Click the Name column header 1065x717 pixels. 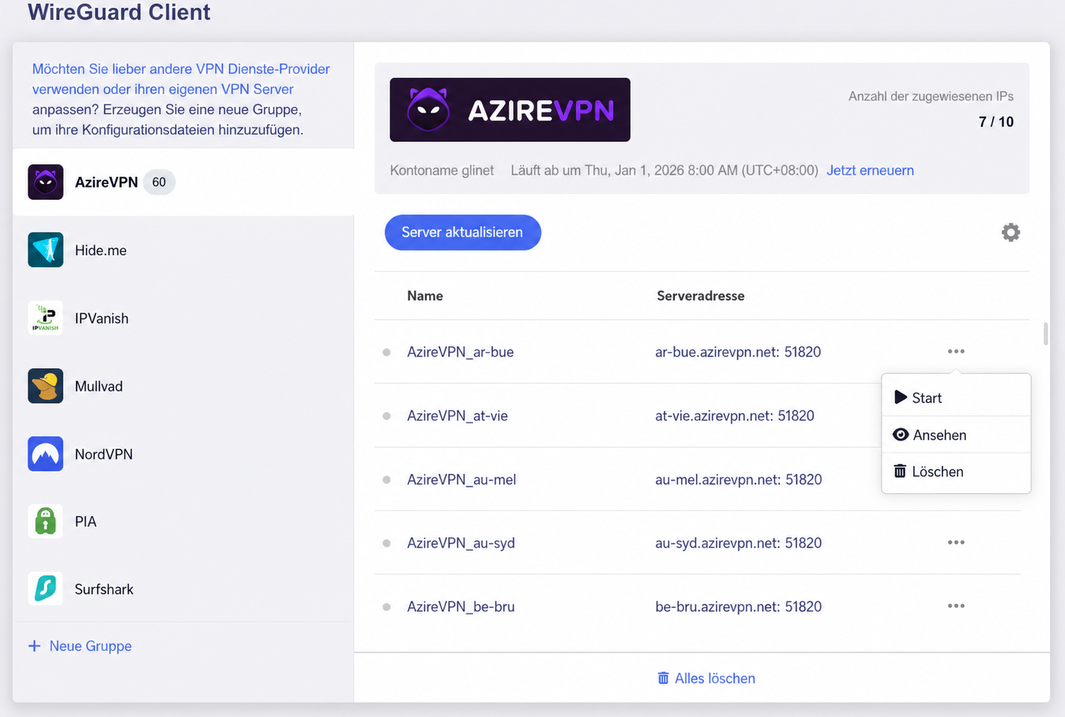(x=425, y=295)
